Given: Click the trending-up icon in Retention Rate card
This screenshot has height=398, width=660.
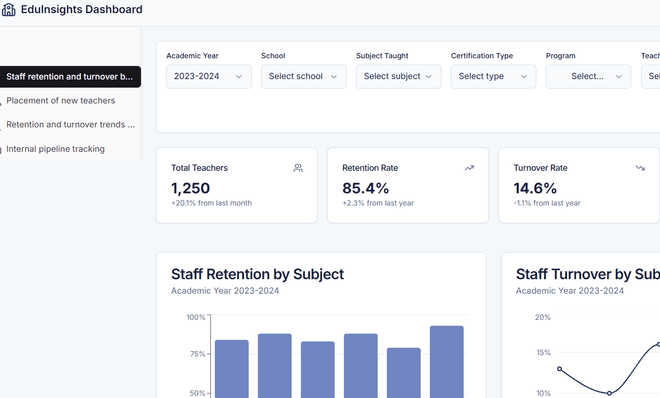Looking at the screenshot, I should 469,168.
